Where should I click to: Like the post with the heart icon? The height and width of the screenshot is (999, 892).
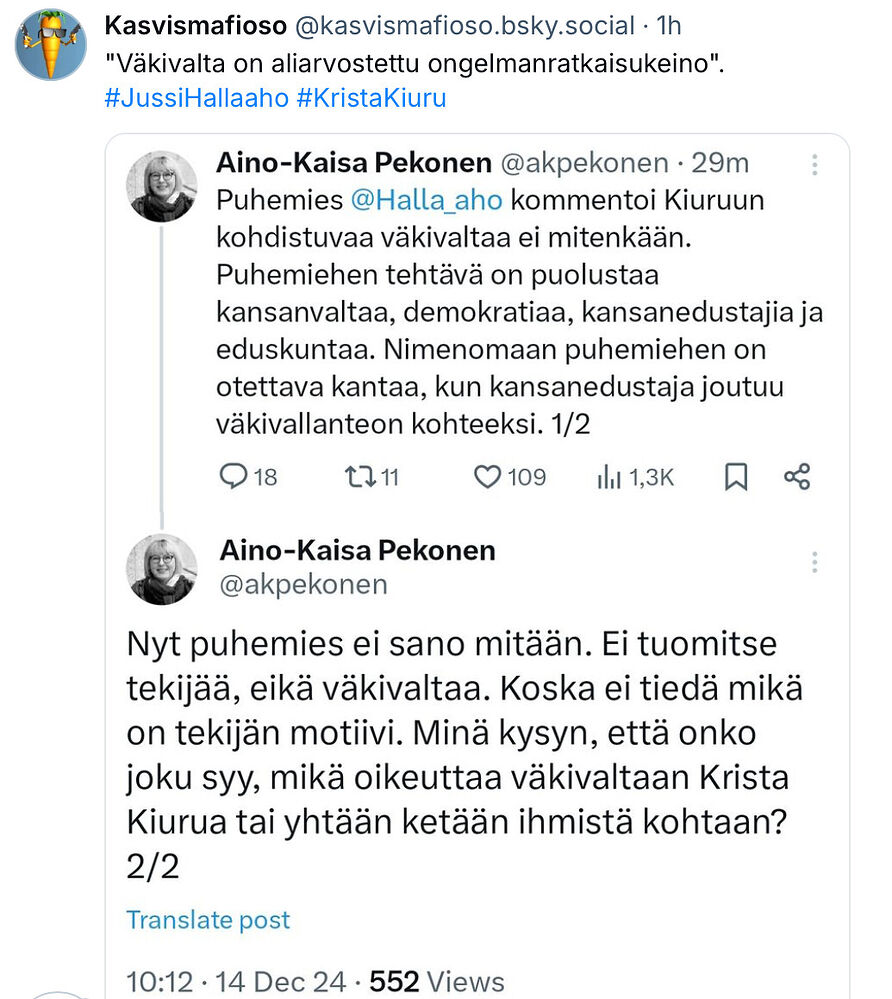[487, 478]
